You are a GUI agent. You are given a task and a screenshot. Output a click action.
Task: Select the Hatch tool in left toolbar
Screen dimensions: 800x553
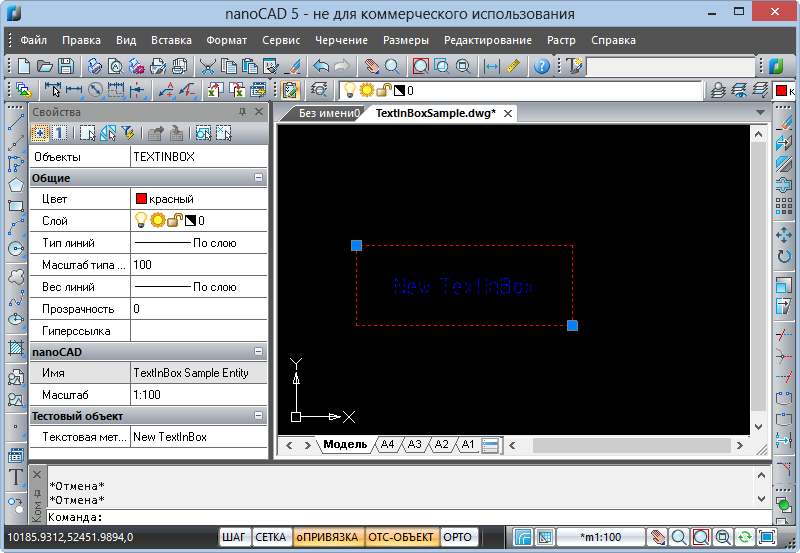tap(16, 348)
